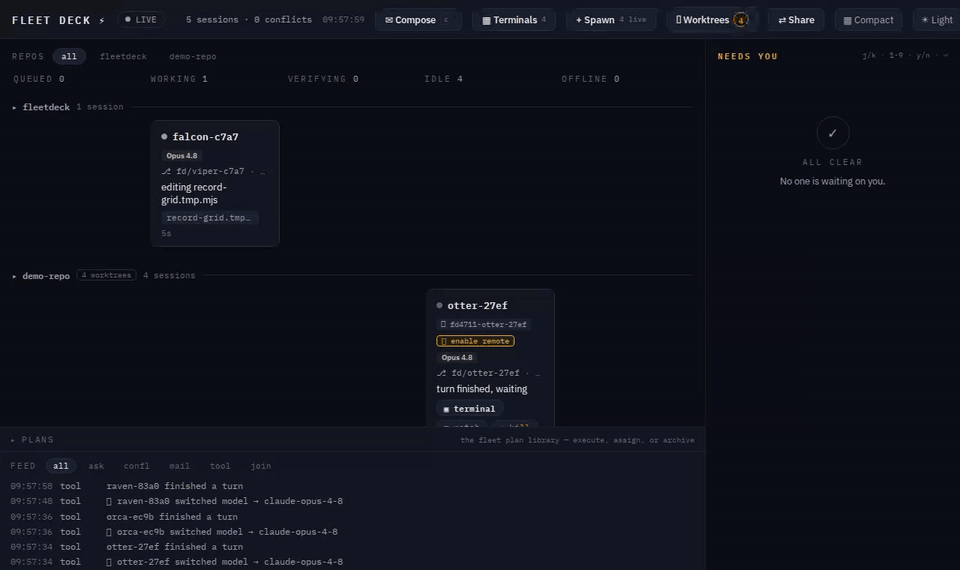Click the falcon-c7a7 status dot

[x=164, y=137]
